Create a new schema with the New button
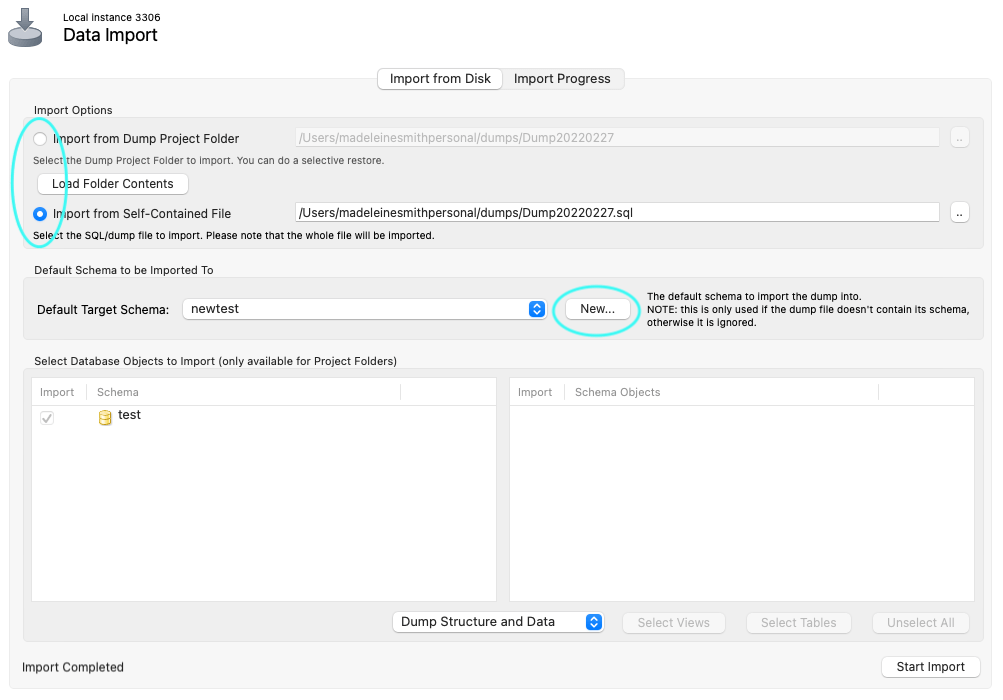The width and height of the screenshot is (1003, 700). [597, 310]
